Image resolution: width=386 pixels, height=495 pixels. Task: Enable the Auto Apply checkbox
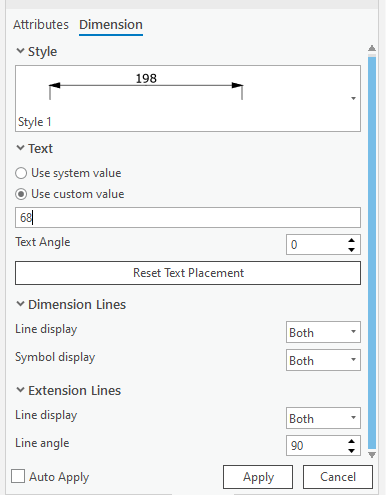(18, 476)
